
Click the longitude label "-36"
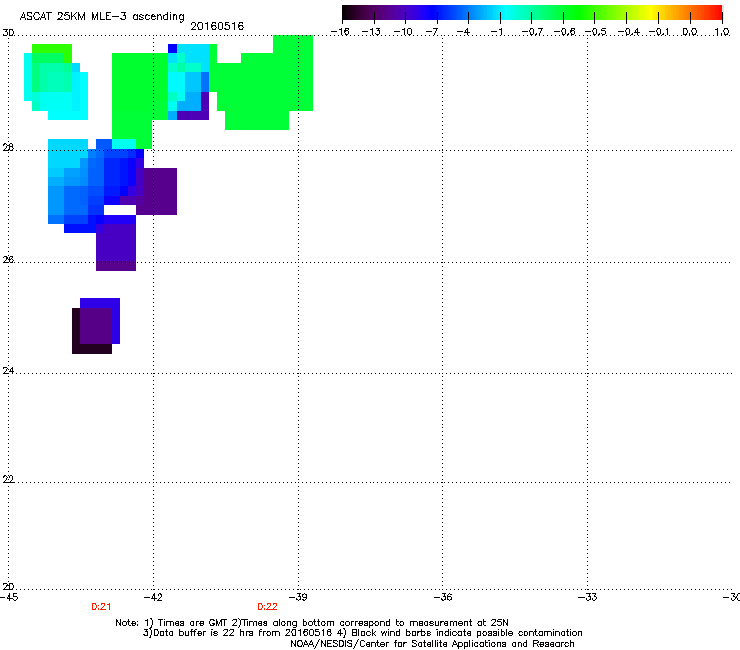[443, 597]
